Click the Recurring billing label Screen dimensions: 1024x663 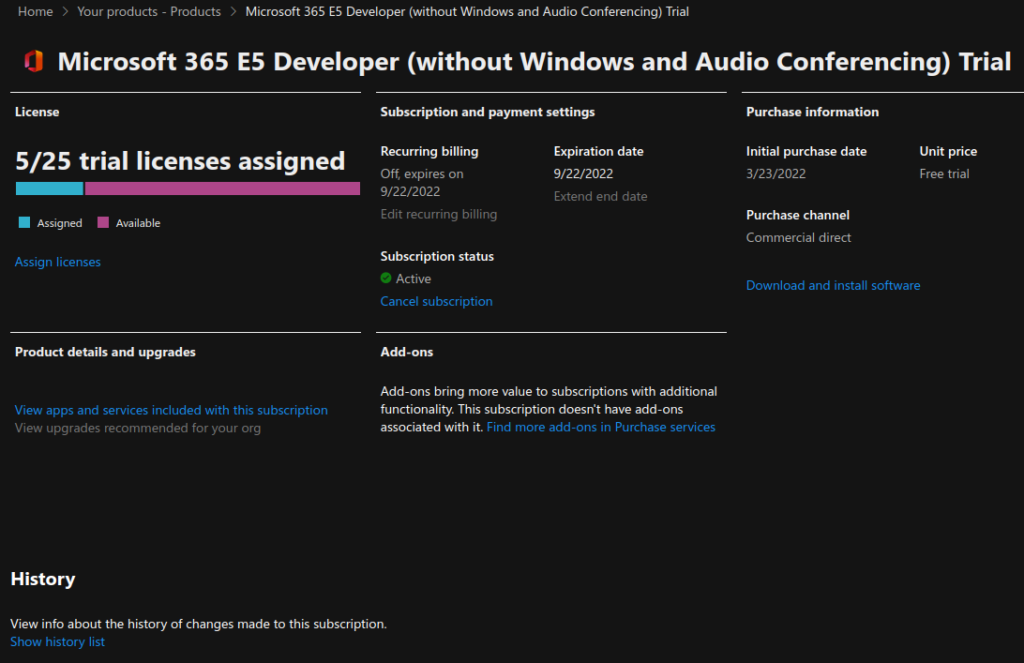[x=429, y=152]
